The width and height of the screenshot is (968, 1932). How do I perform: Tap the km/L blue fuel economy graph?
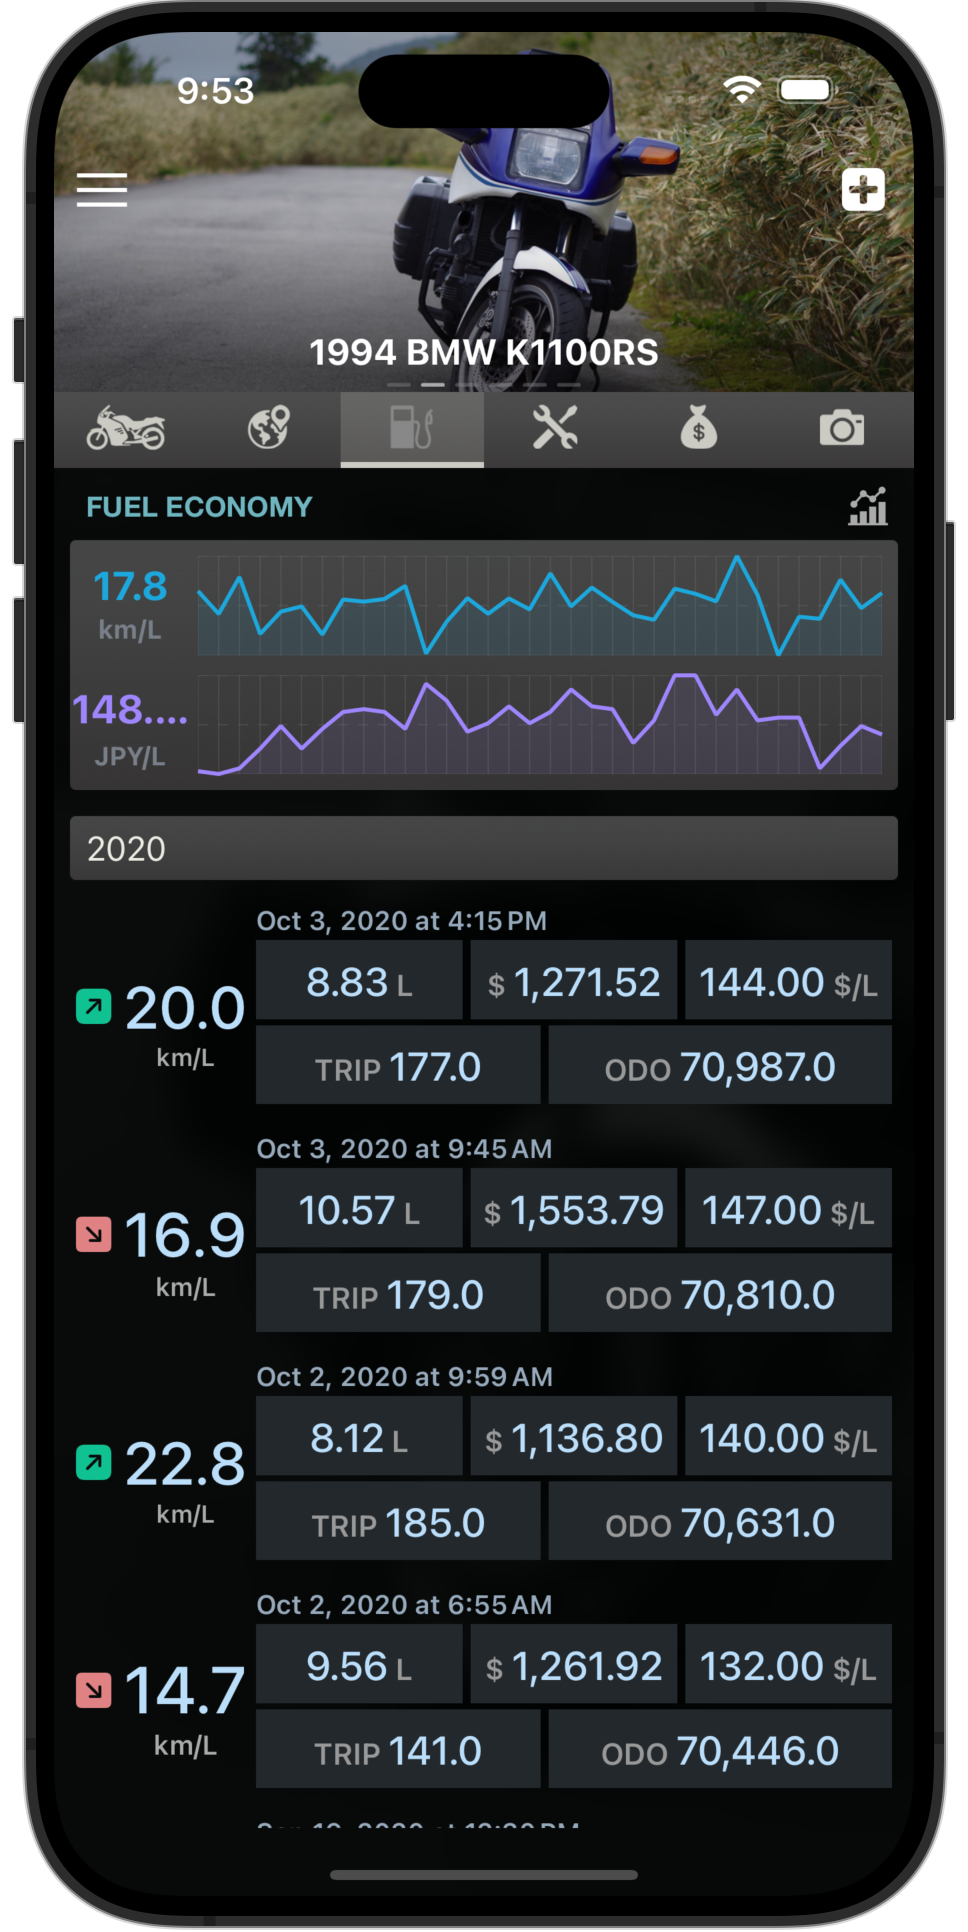[539, 606]
